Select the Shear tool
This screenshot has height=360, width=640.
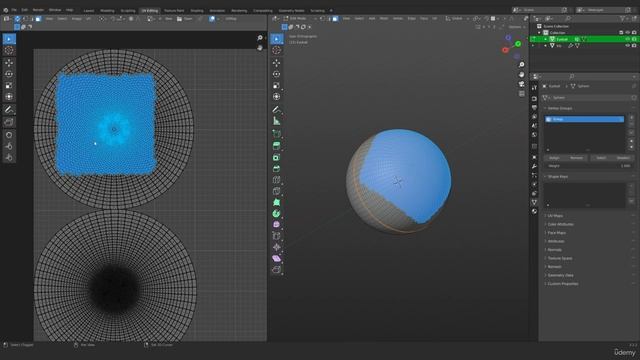(x=277, y=258)
